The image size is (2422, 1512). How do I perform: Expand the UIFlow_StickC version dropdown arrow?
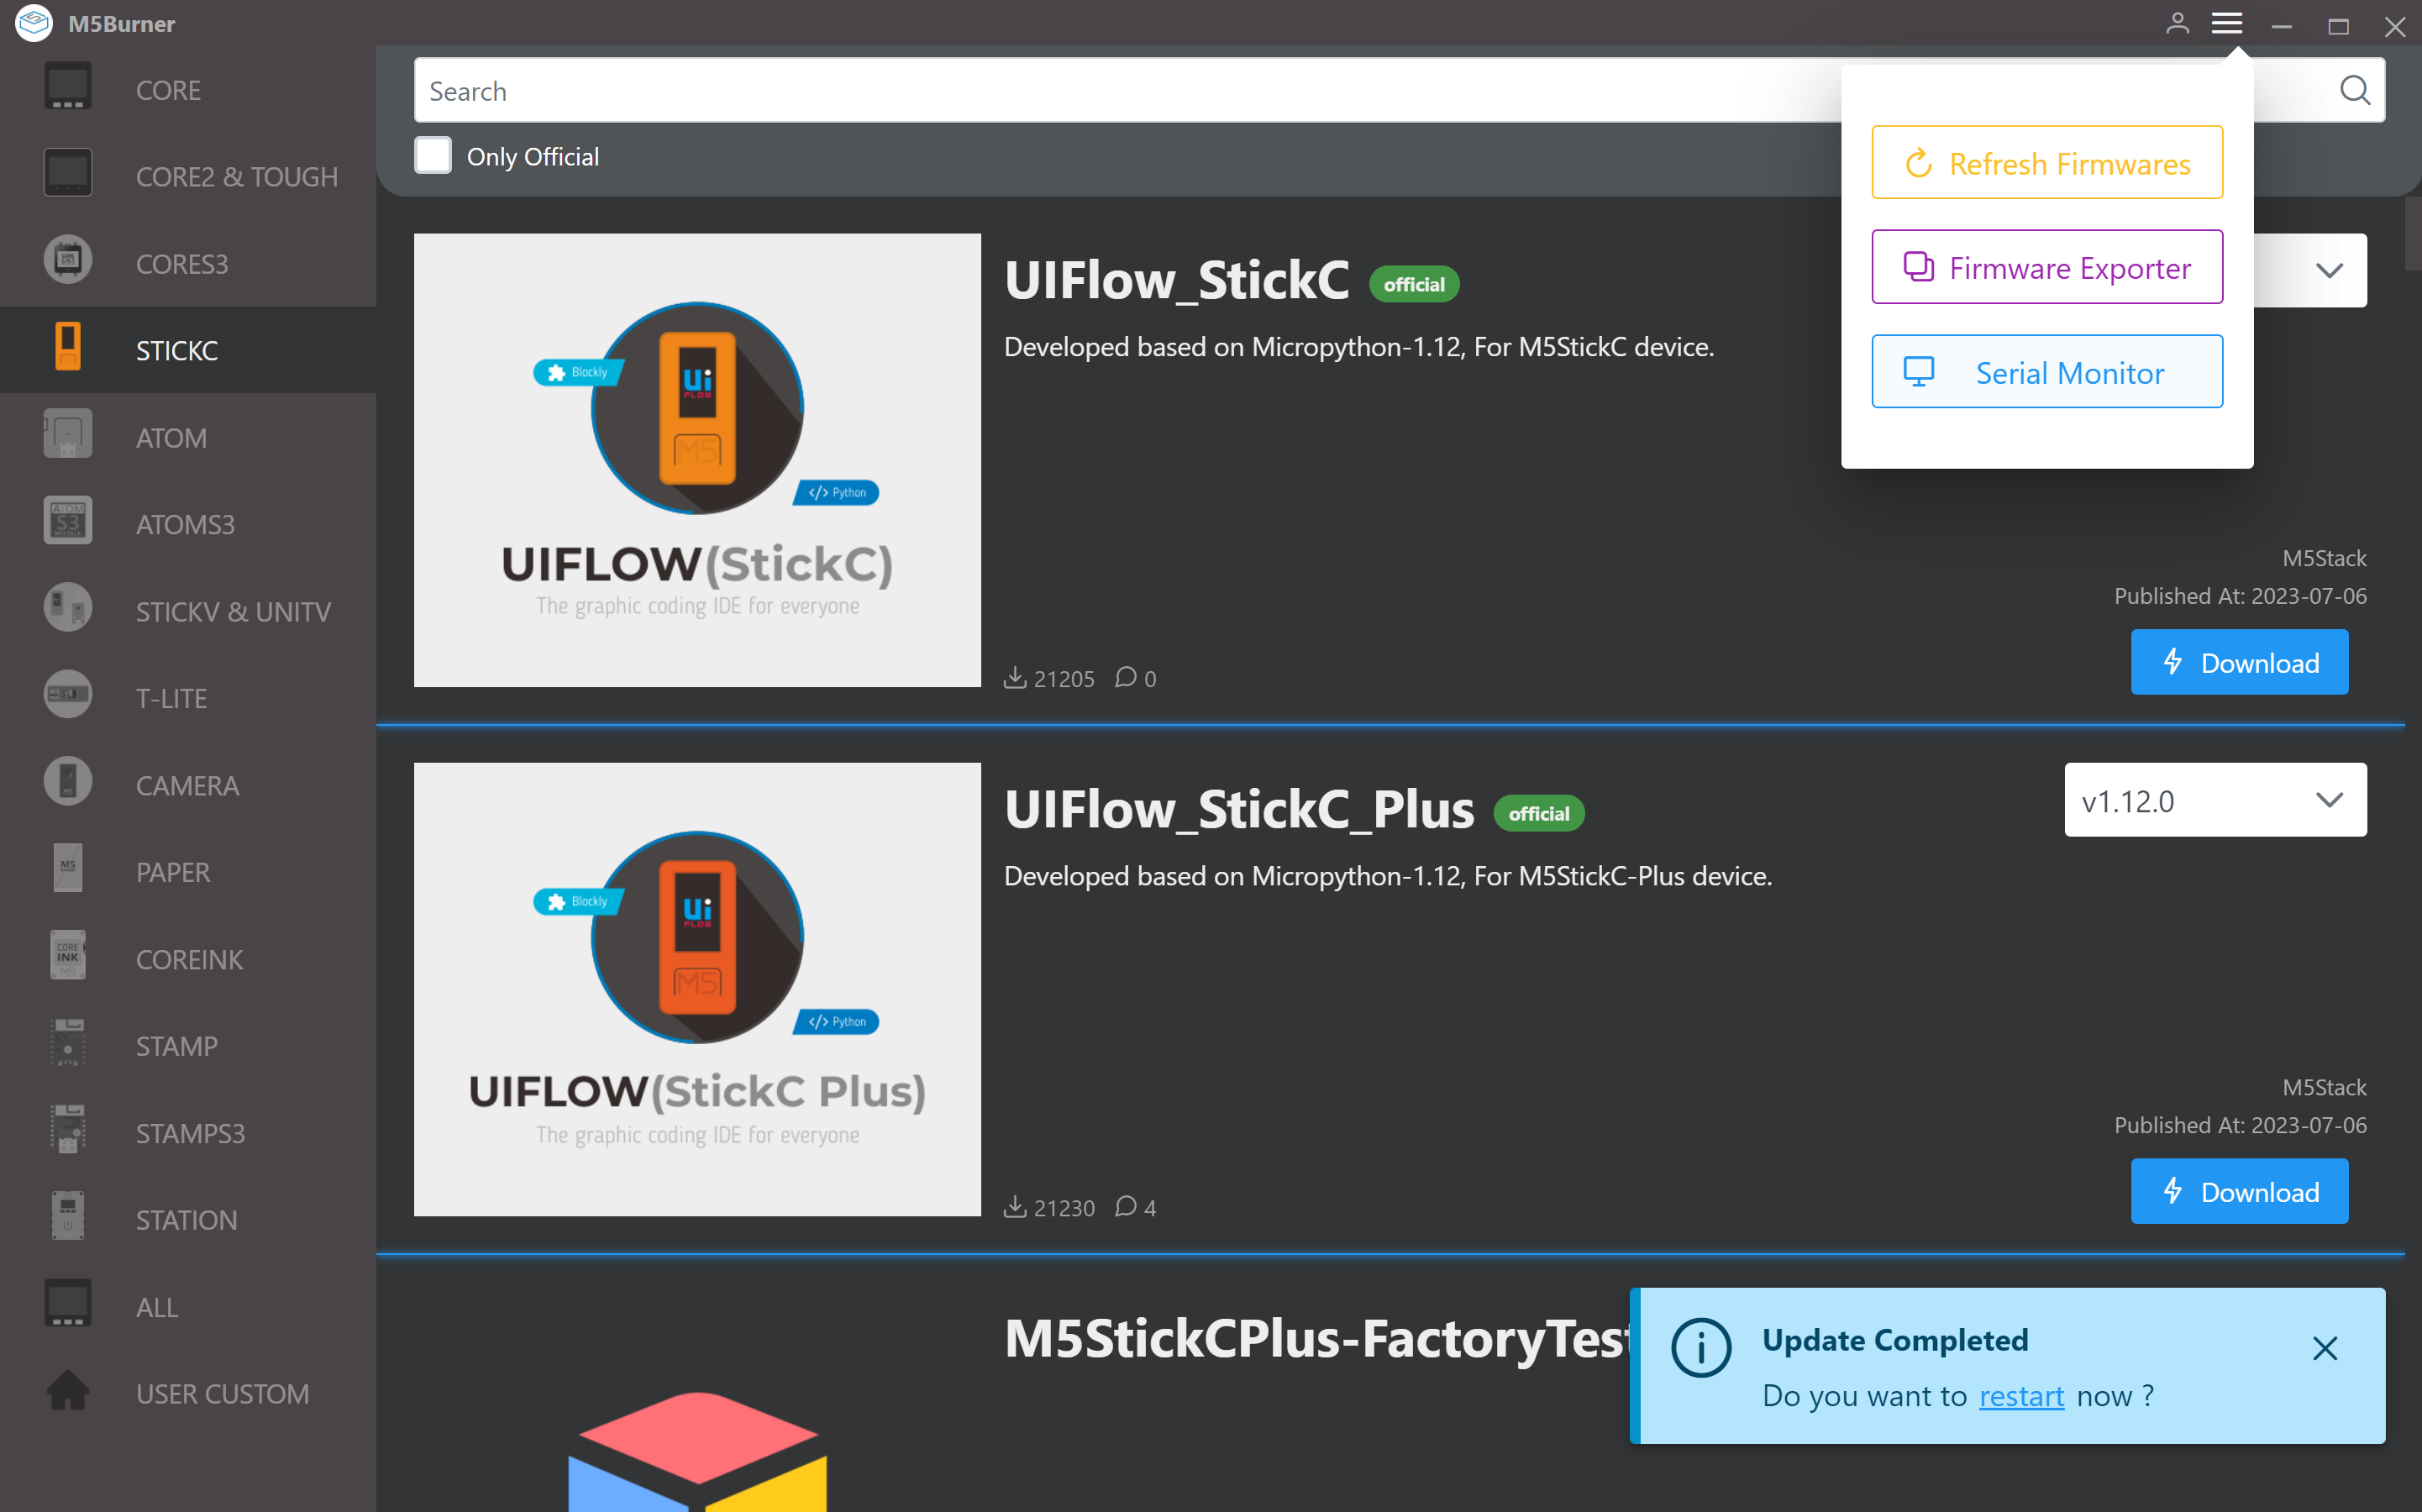[x=2329, y=271]
